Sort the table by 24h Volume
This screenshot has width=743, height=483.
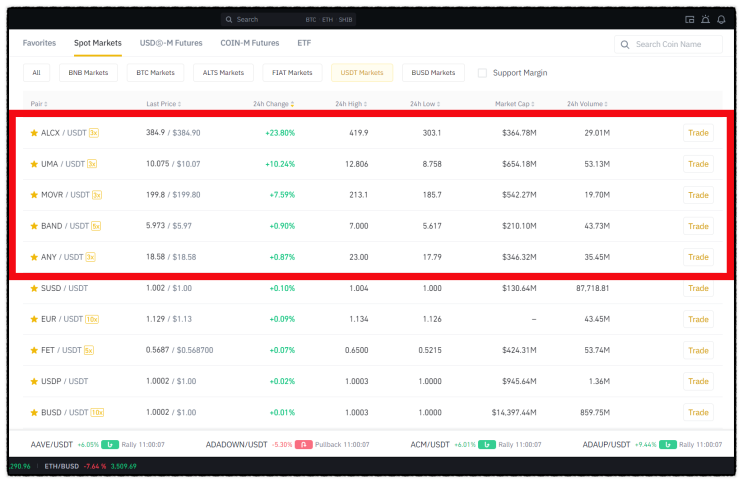tap(587, 104)
